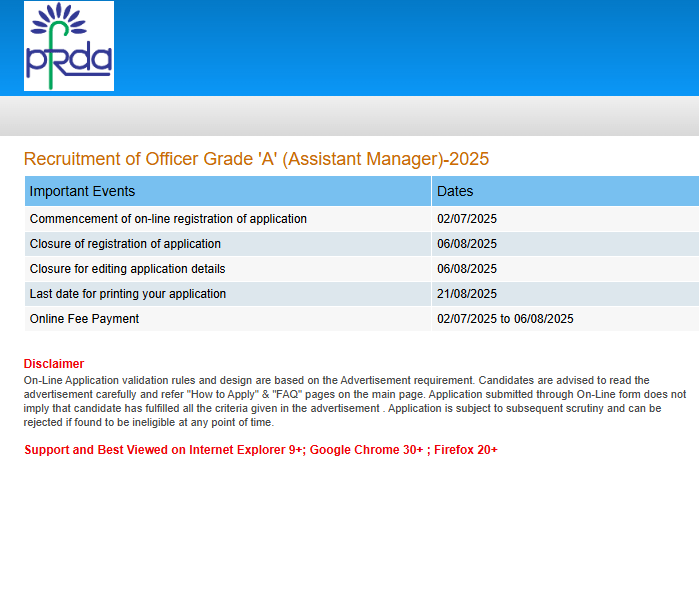Click the empty white area below the browser notice
Viewport: 699px width, 614px height.
350,540
